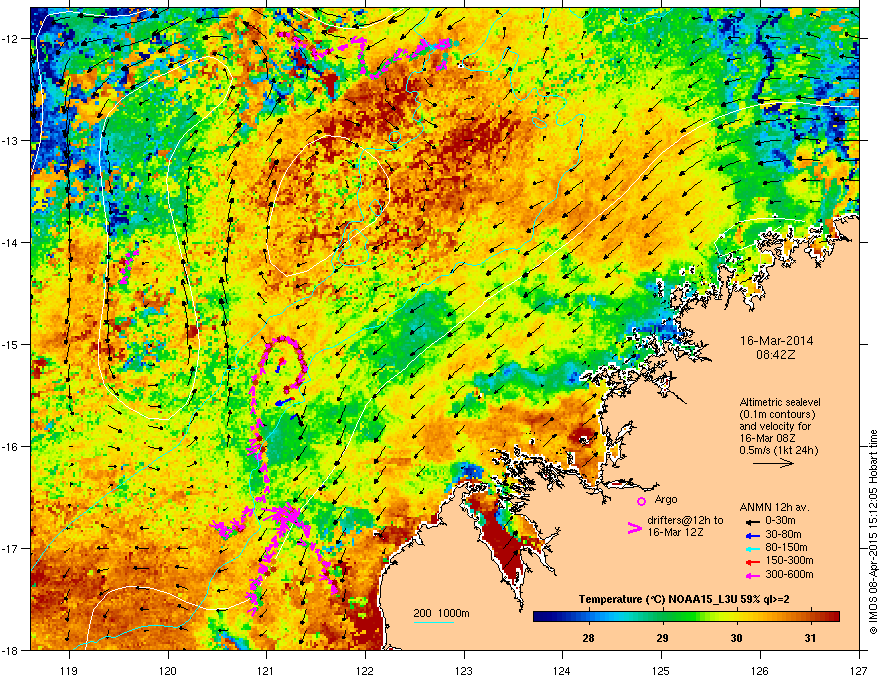Click latitude axis label -12
Screen dimensions: 880x680
click(10, 38)
